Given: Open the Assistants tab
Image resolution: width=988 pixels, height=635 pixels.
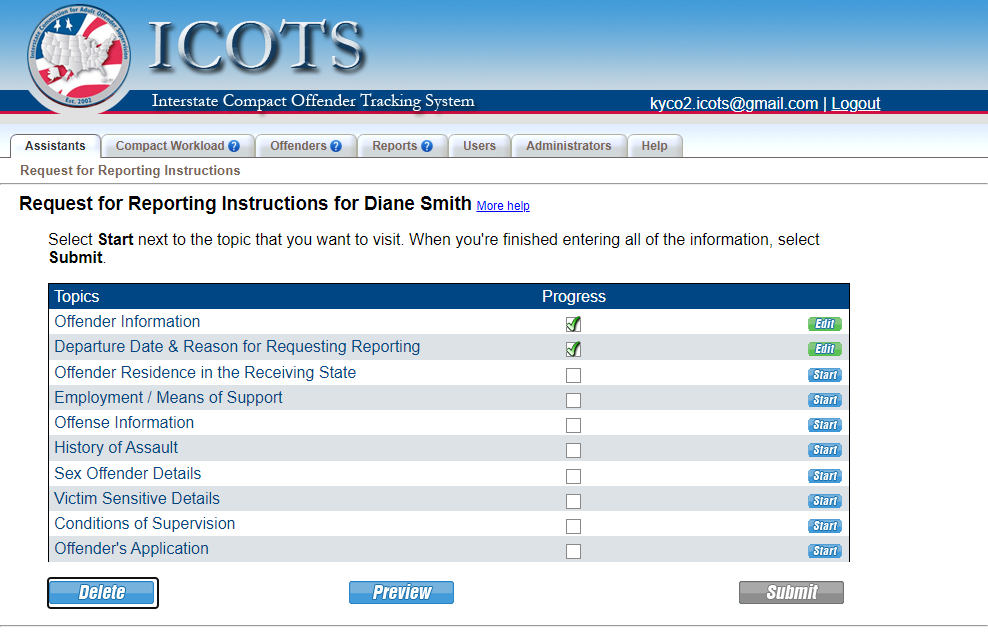Looking at the screenshot, I should (55, 146).
